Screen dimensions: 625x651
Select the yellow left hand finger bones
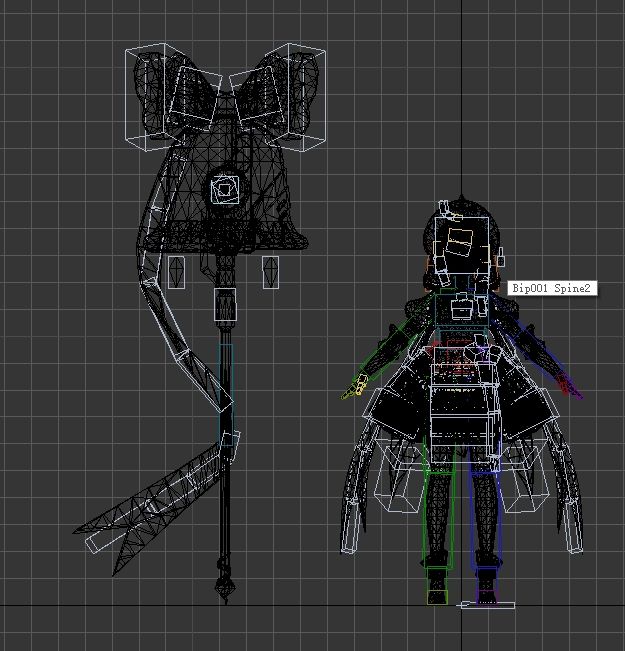(x=354, y=387)
